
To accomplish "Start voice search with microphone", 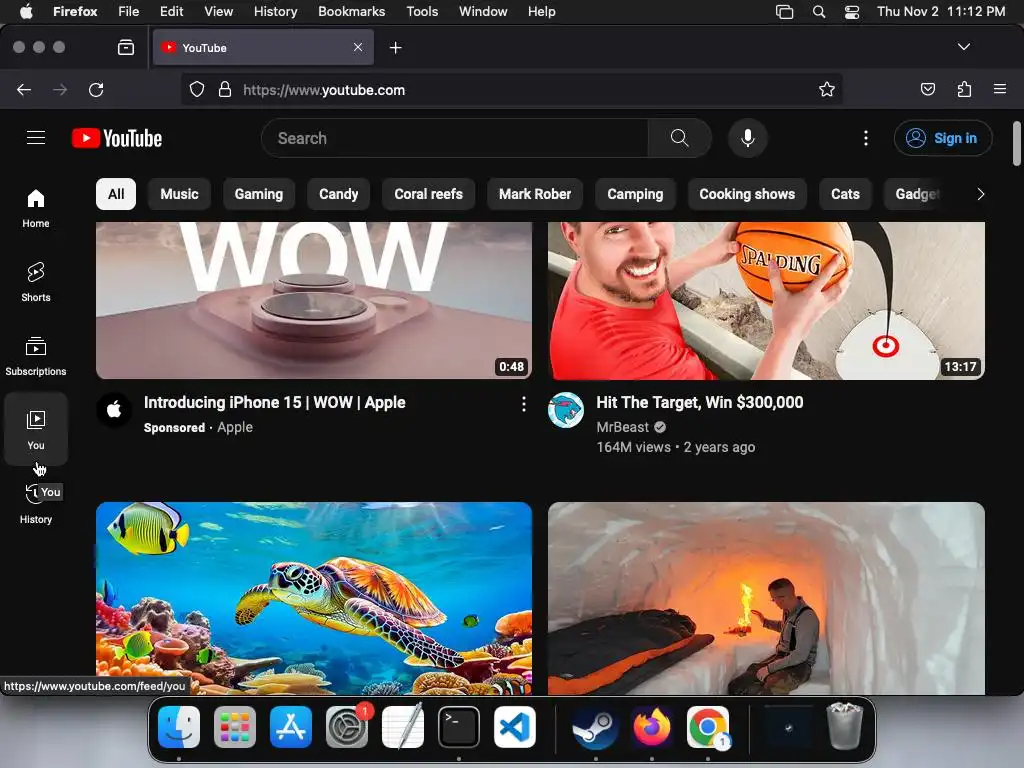I will 748,138.
